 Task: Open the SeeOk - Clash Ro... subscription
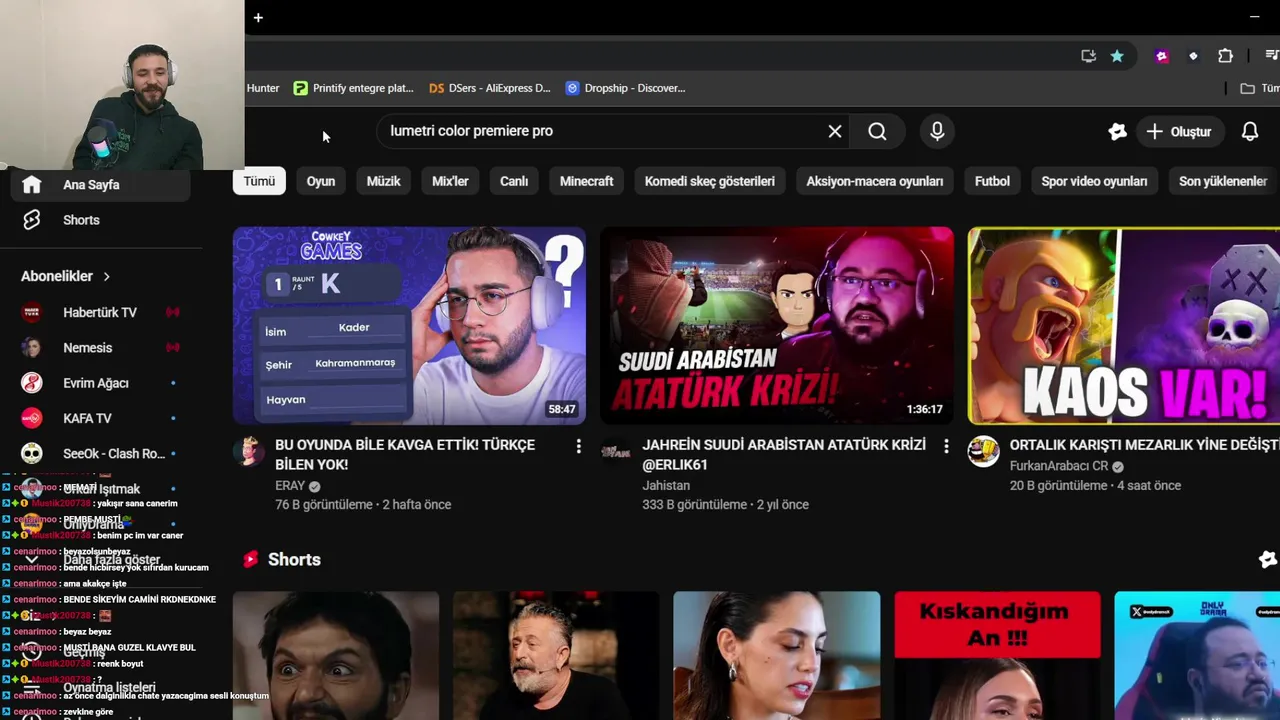(x=100, y=454)
